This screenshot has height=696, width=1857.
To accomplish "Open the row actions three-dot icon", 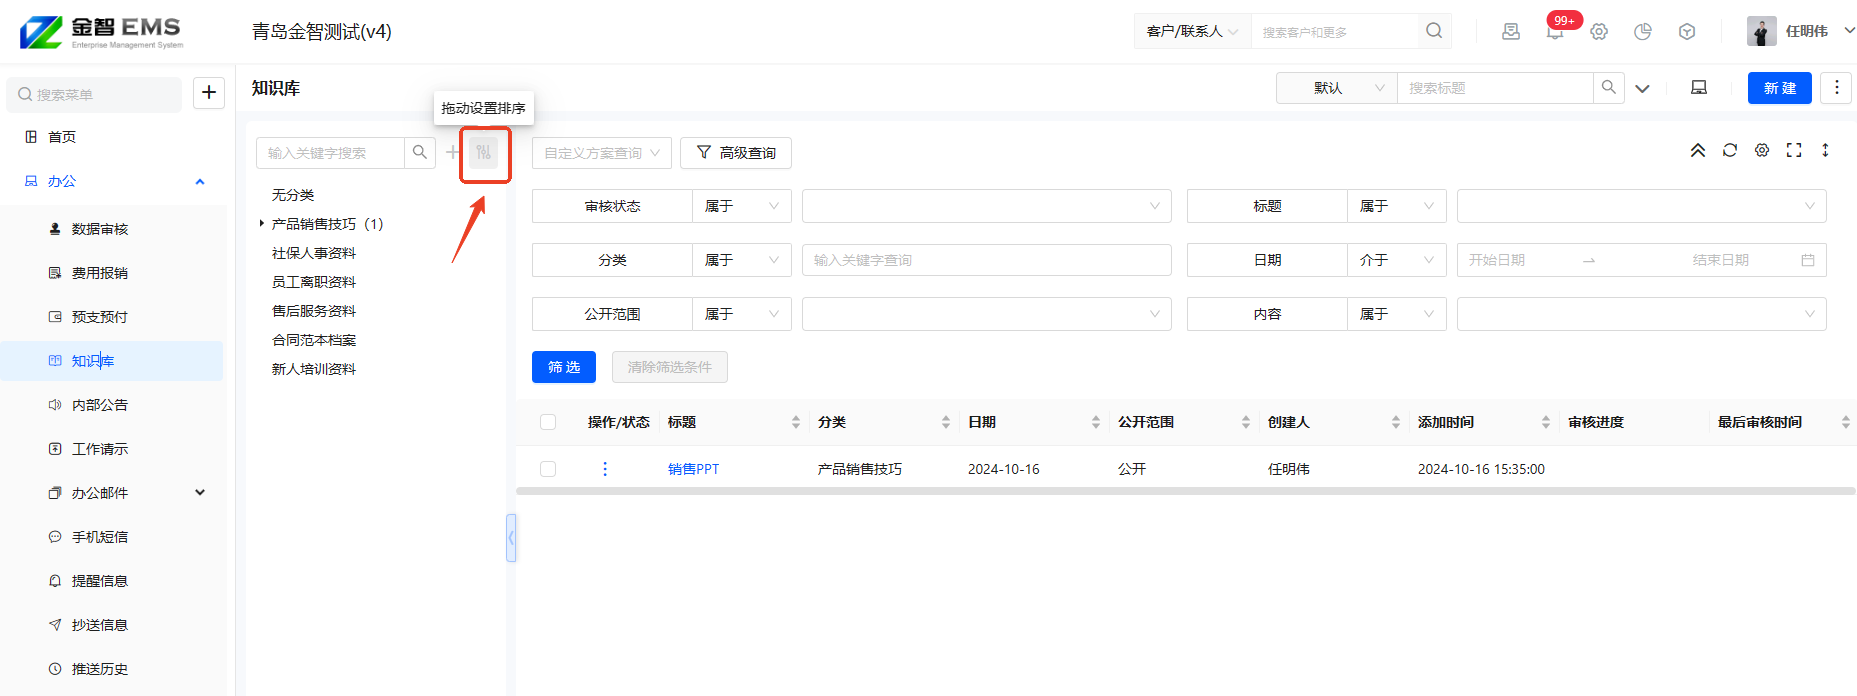I will [x=605, y=469].
